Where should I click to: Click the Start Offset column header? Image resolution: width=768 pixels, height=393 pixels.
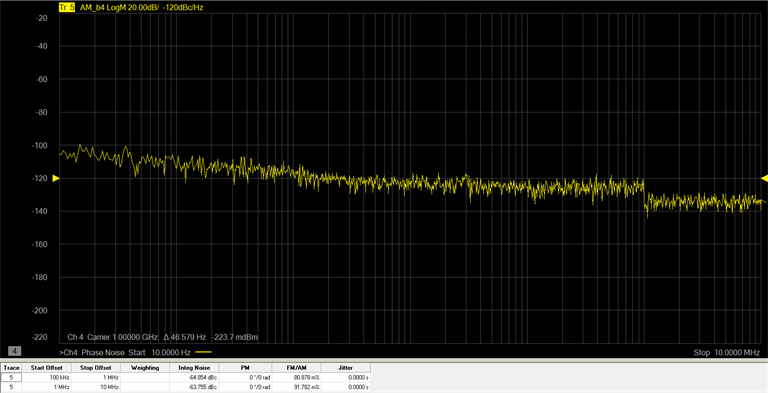coord(47,368)
